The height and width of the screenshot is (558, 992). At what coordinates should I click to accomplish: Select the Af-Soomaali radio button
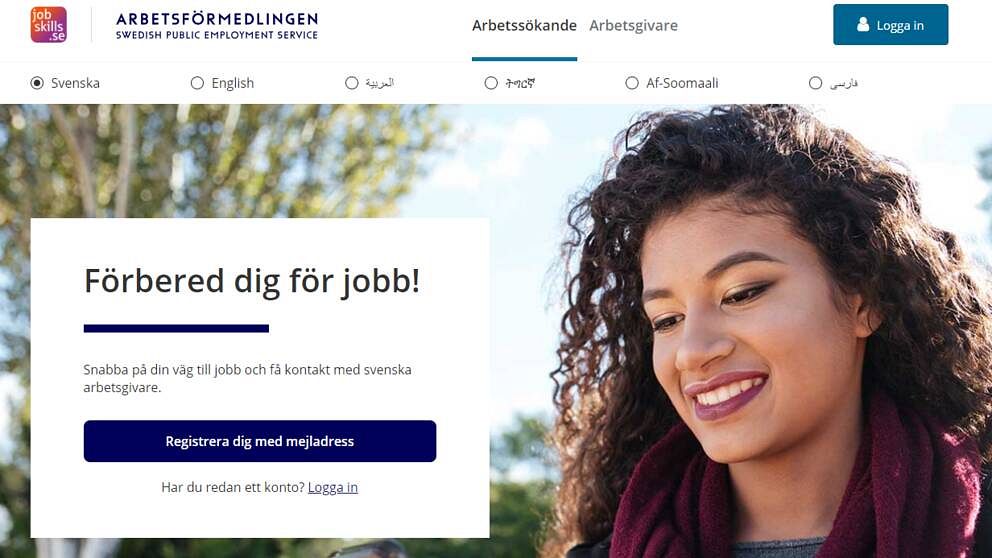coord(632,83)
